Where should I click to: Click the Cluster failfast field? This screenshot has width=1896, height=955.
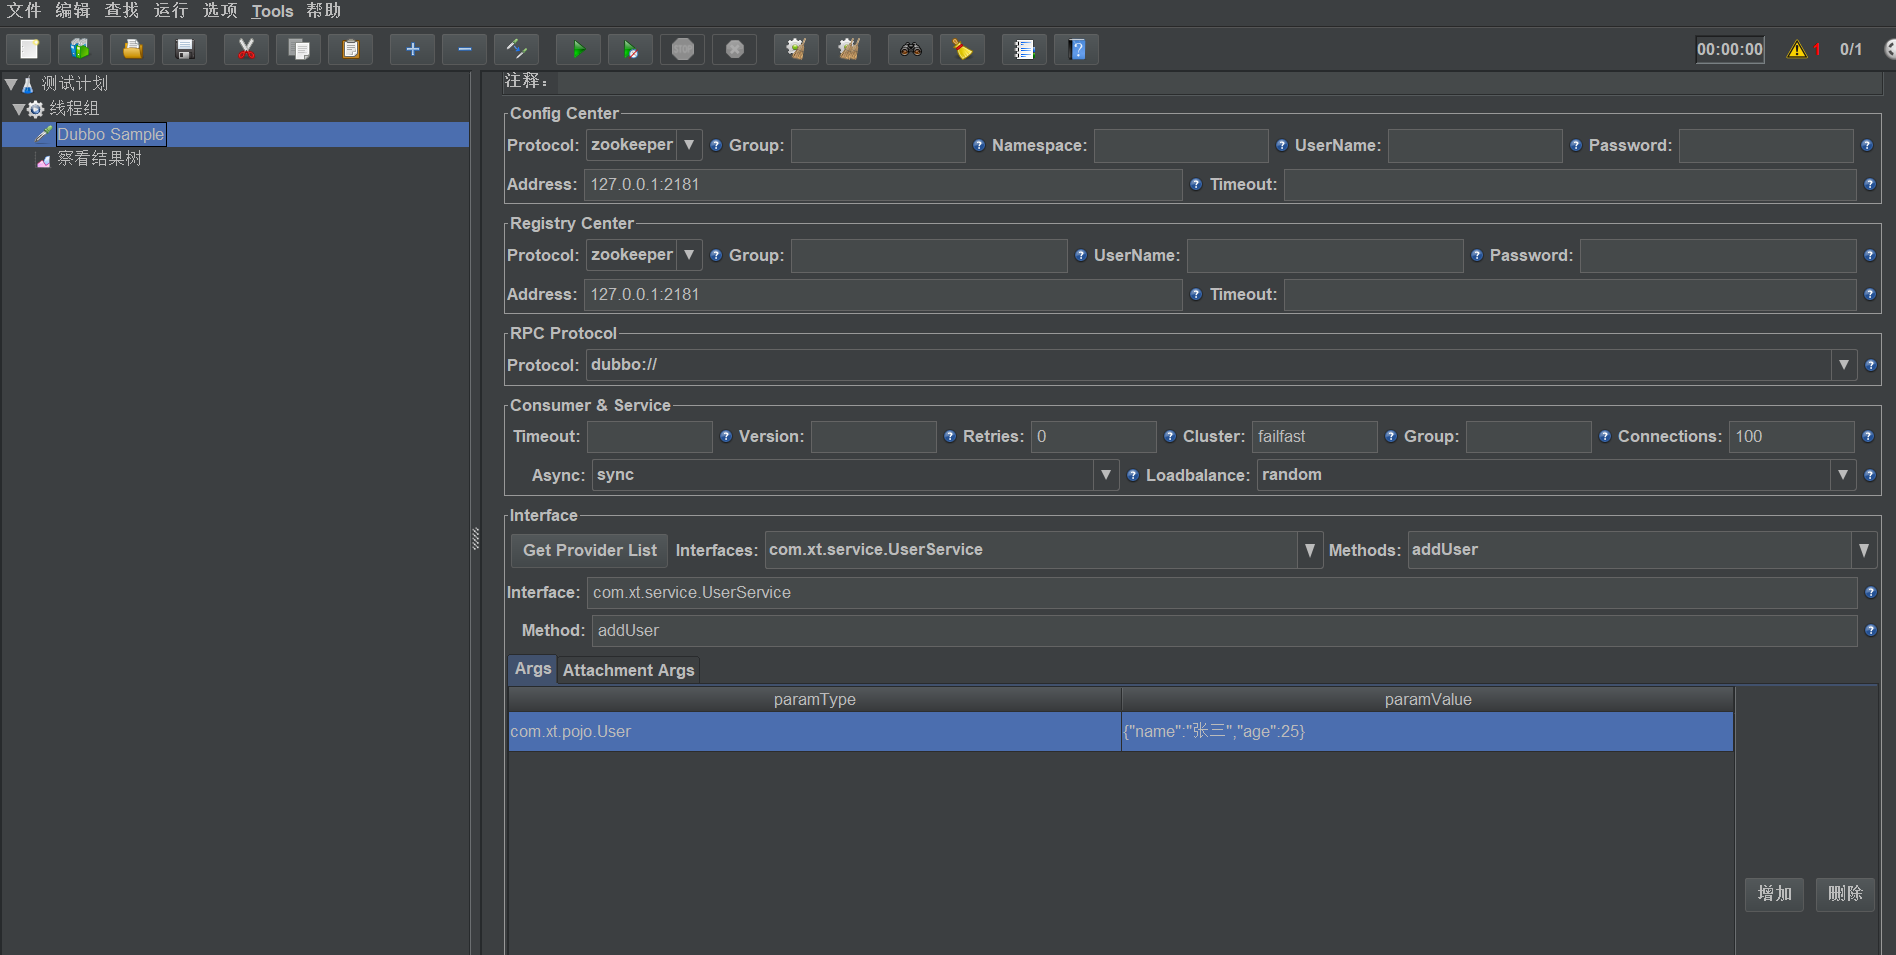pos(1314,437)
